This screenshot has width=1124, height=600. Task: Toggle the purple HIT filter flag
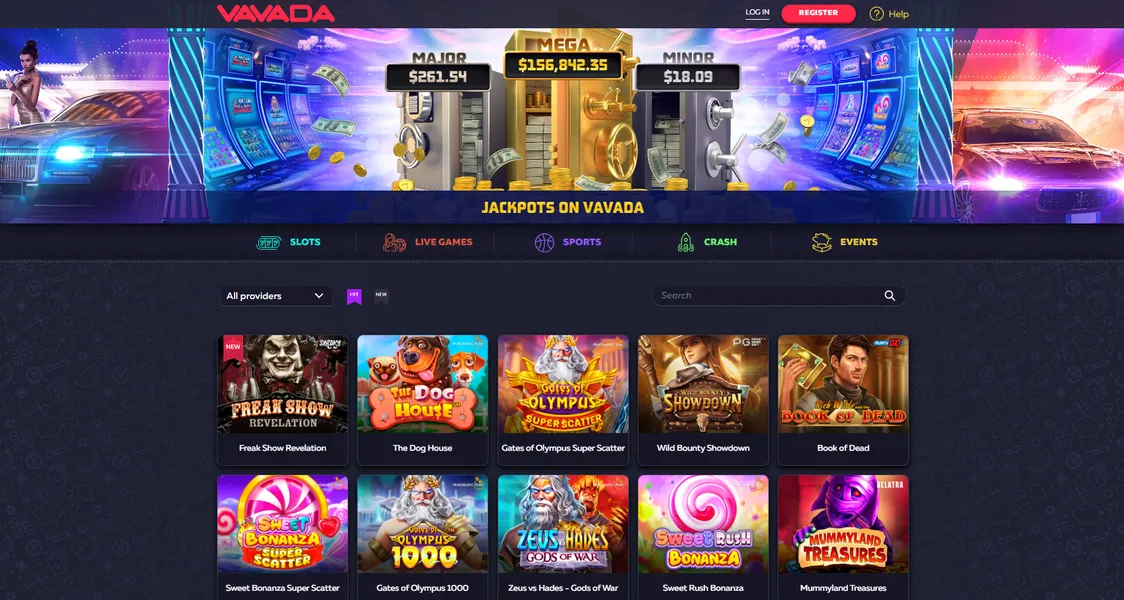(354, 296)
